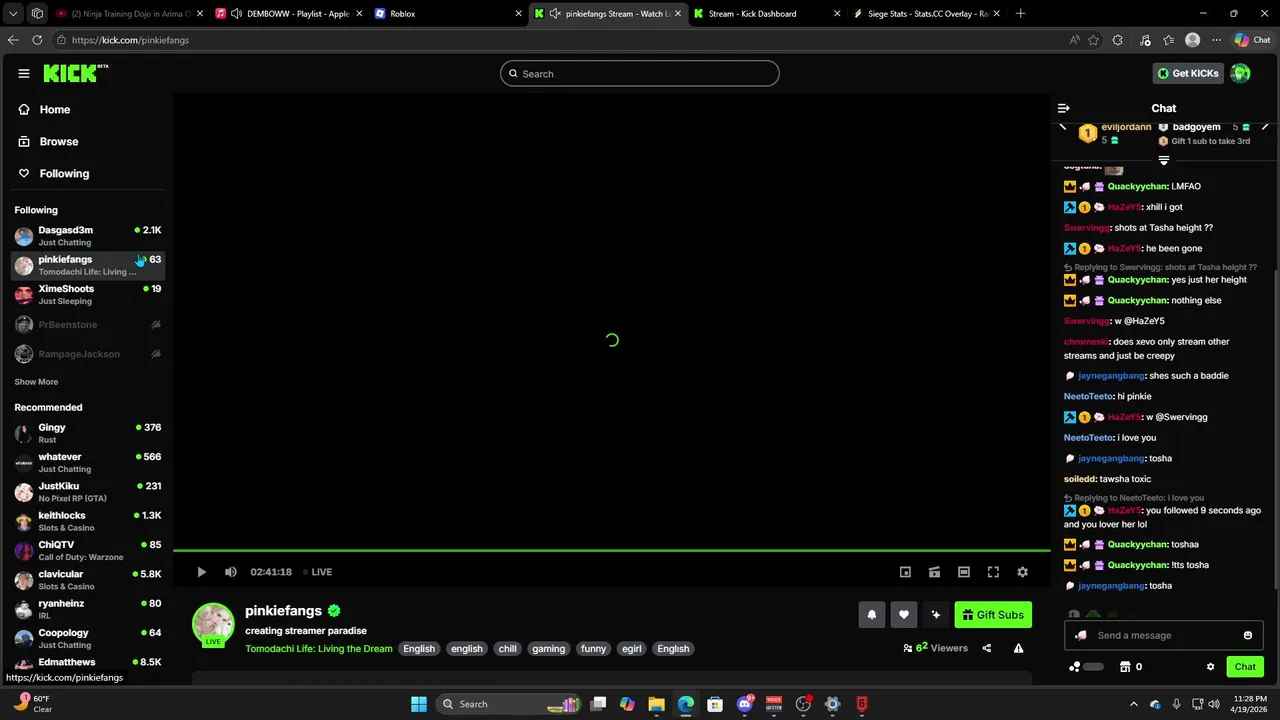Viewport: 1280px width, 720px height.
Task: Click the sparkle subscribe icon
Action: [x=935, y=615]
